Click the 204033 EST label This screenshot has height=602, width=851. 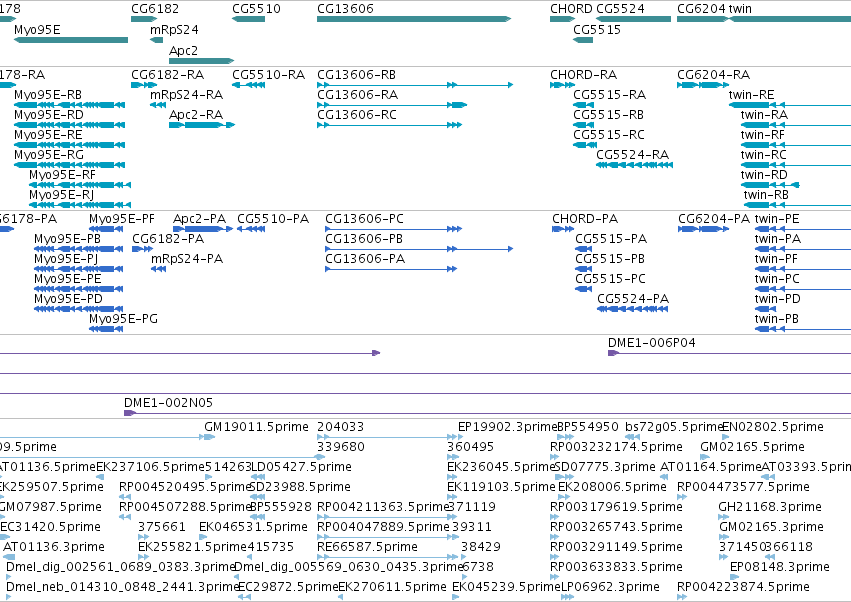pyautogui.click(x=340, y=427)
